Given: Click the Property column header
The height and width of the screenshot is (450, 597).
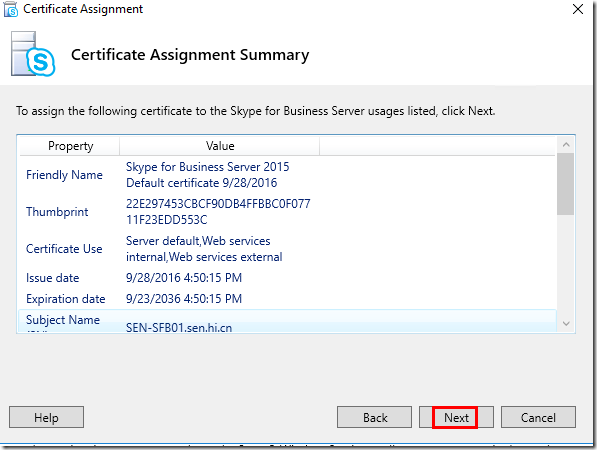Looking at the screenshot, I should point(70,146).
